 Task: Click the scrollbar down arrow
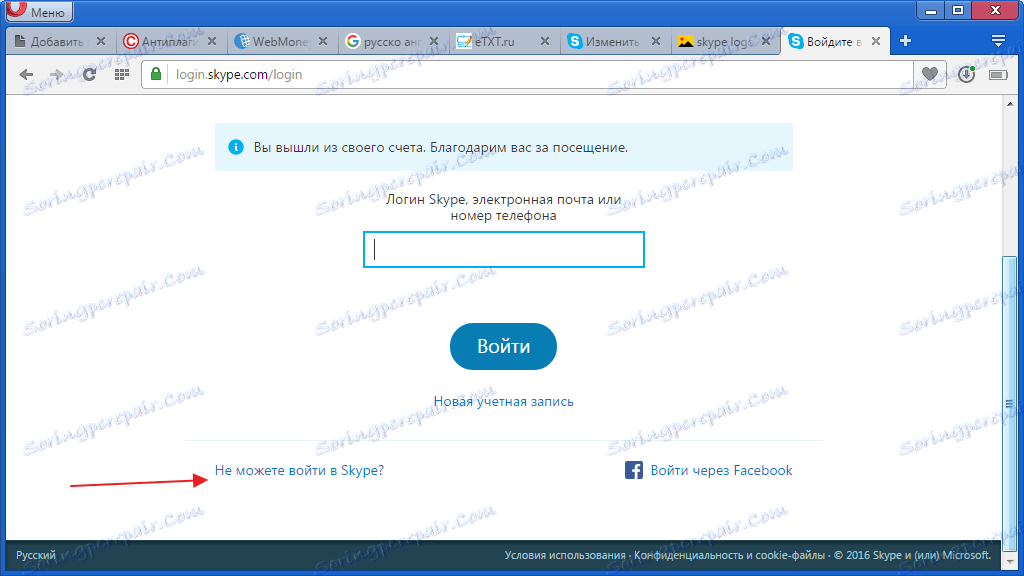point(1010,561)
